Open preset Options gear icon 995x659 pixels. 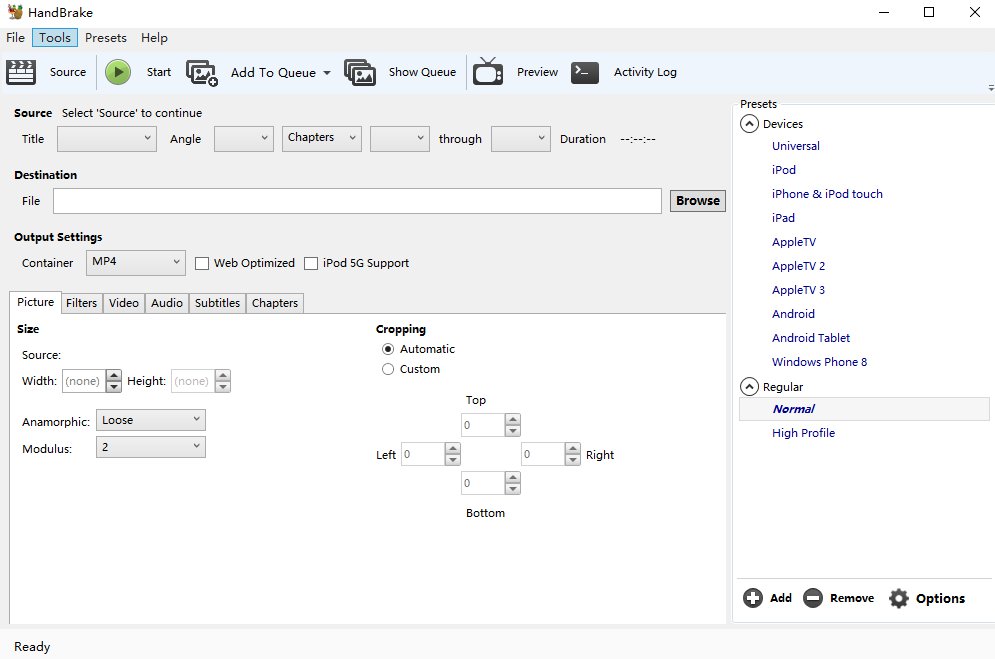pos(899,598)
